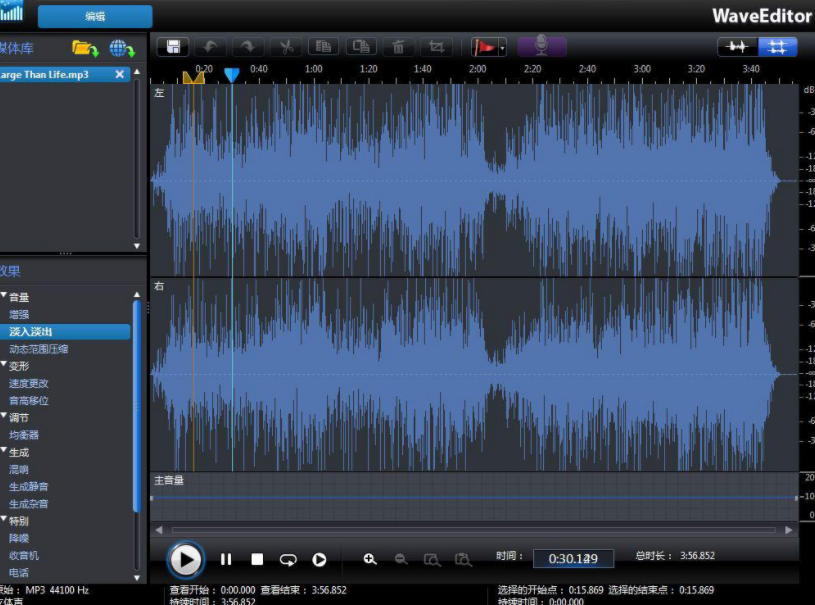
Task: Click the 左 left channel waveform
Action: pyautogui.click(x=474, y=180)
